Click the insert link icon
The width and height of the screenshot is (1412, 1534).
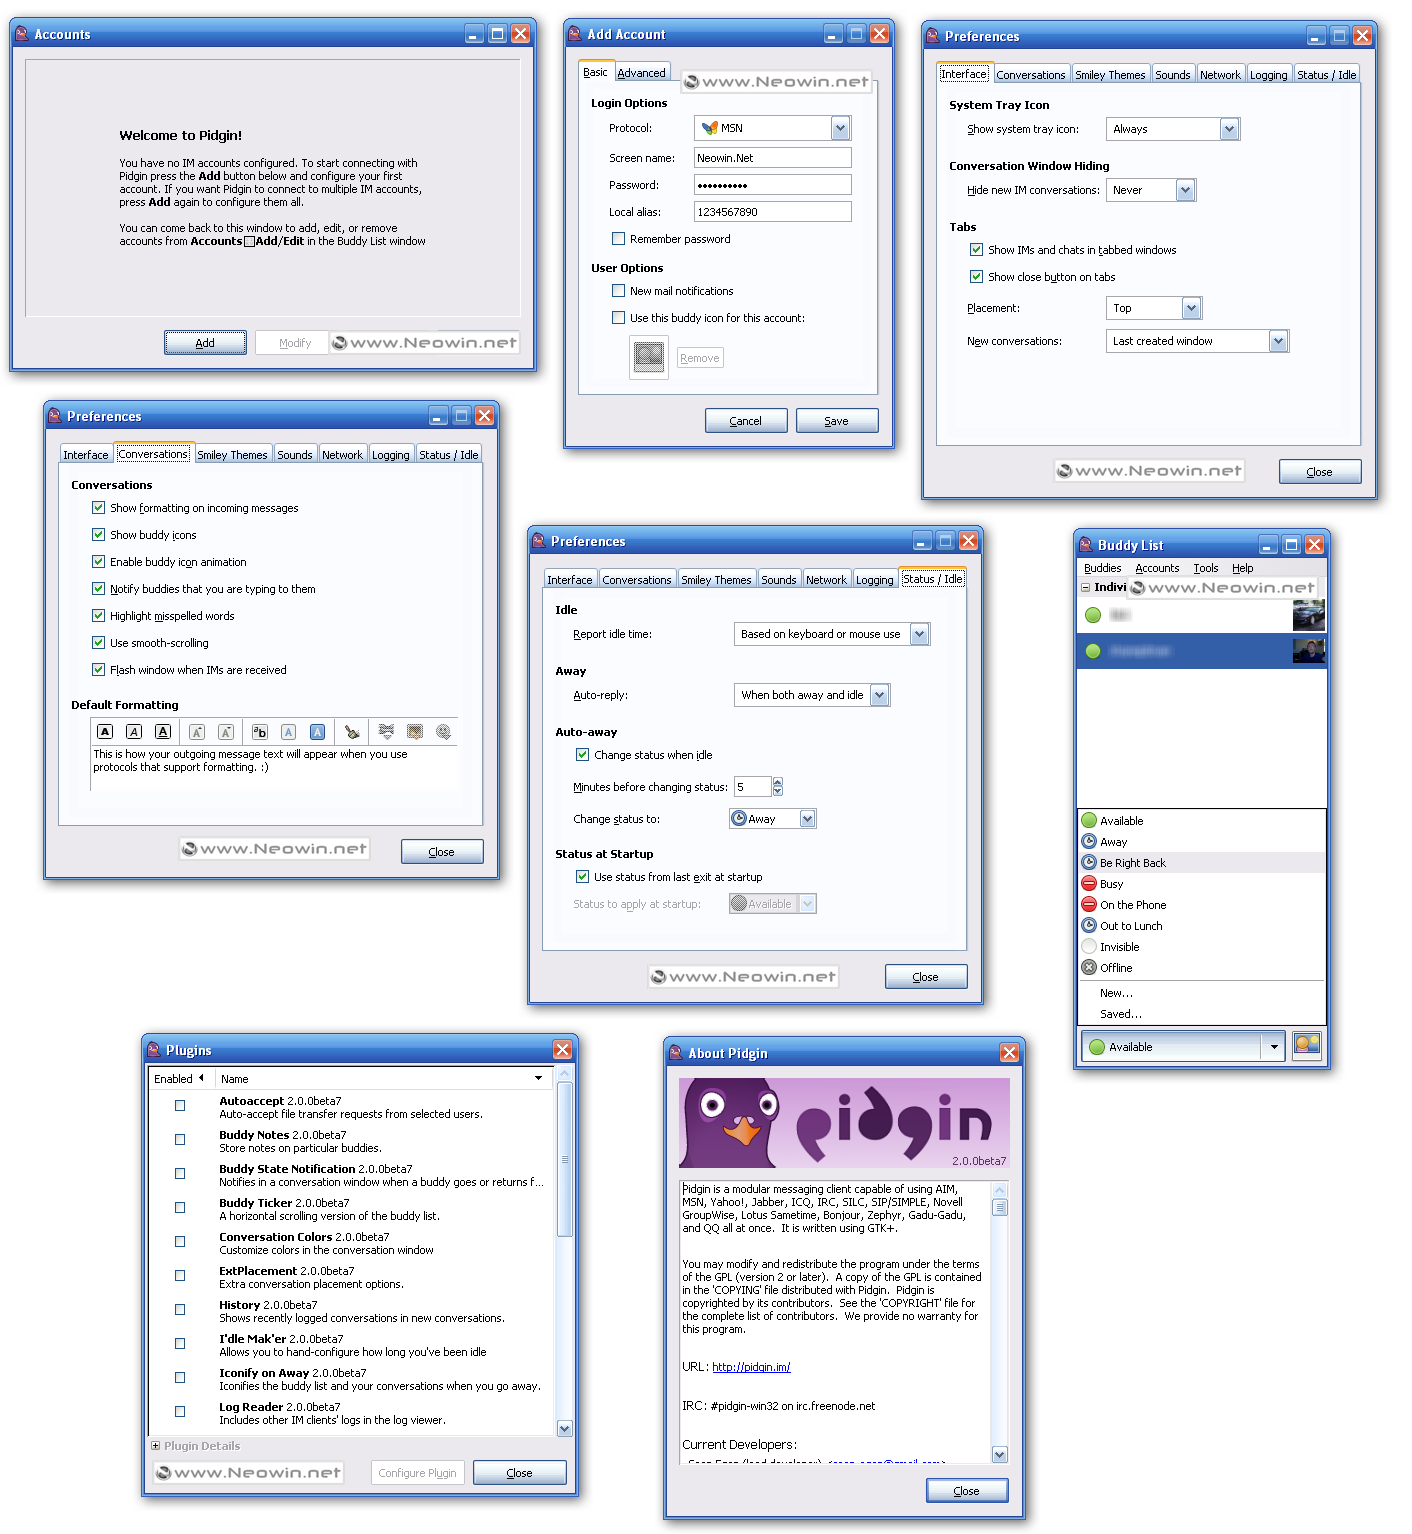386,732
